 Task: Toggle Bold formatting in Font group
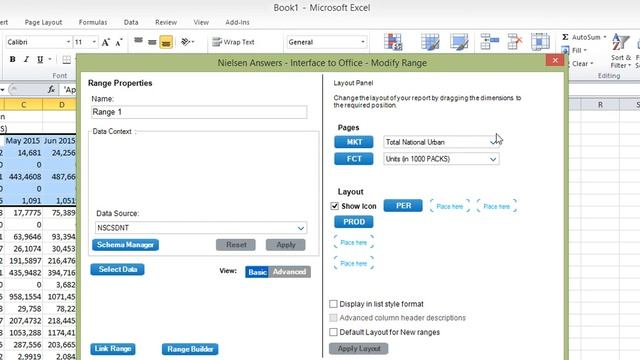[13, 60]
